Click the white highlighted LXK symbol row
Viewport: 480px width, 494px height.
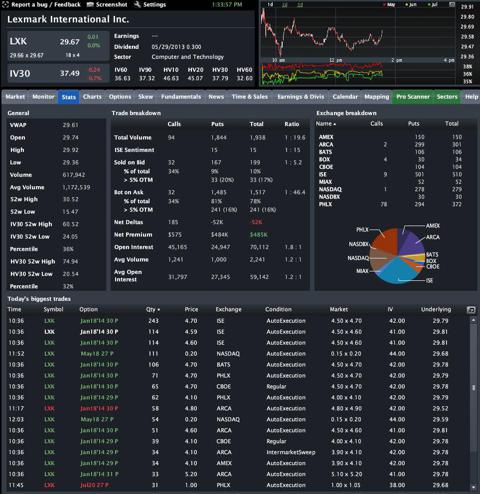[239, 332]
